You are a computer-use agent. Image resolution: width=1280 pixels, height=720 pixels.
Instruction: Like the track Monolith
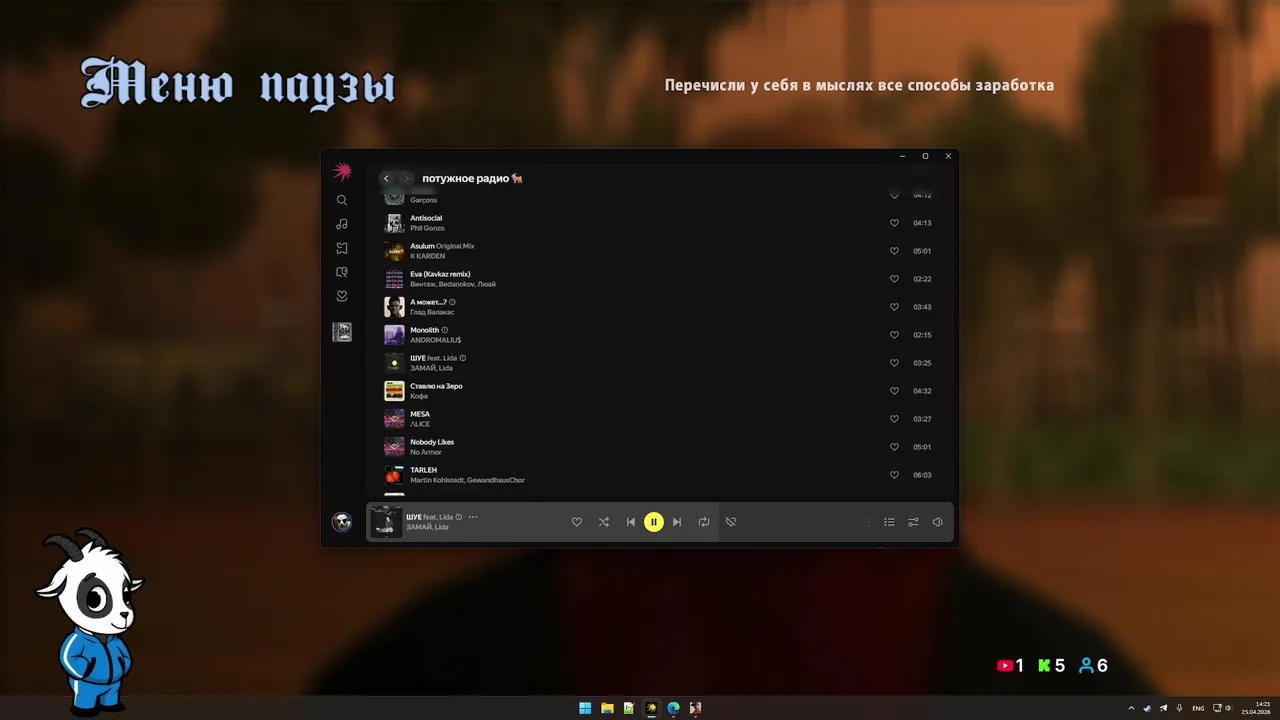point(894,335)
